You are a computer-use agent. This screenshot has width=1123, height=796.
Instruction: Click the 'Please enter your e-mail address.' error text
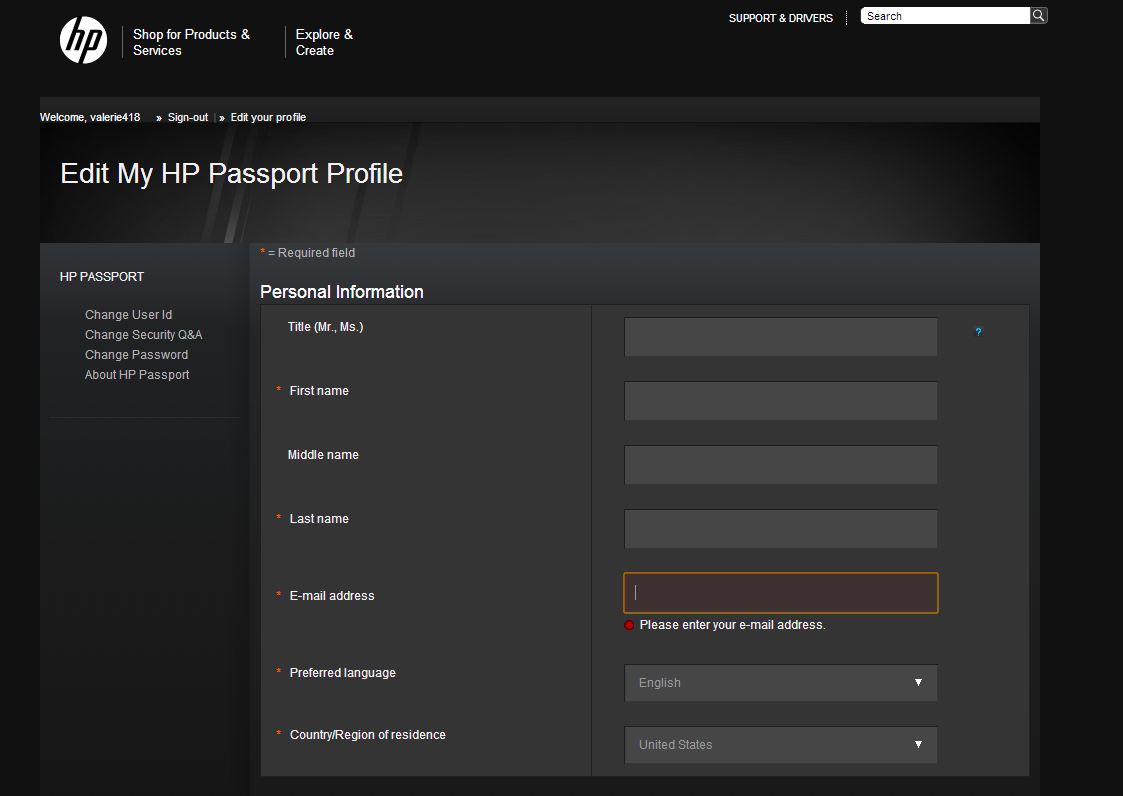point(732,625)
